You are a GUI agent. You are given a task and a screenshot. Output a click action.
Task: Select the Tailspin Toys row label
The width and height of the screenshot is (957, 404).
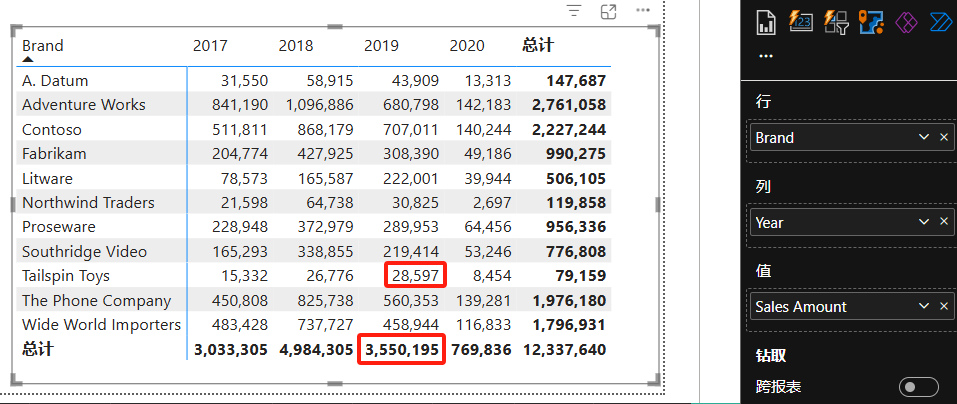[x=66, y=276]
